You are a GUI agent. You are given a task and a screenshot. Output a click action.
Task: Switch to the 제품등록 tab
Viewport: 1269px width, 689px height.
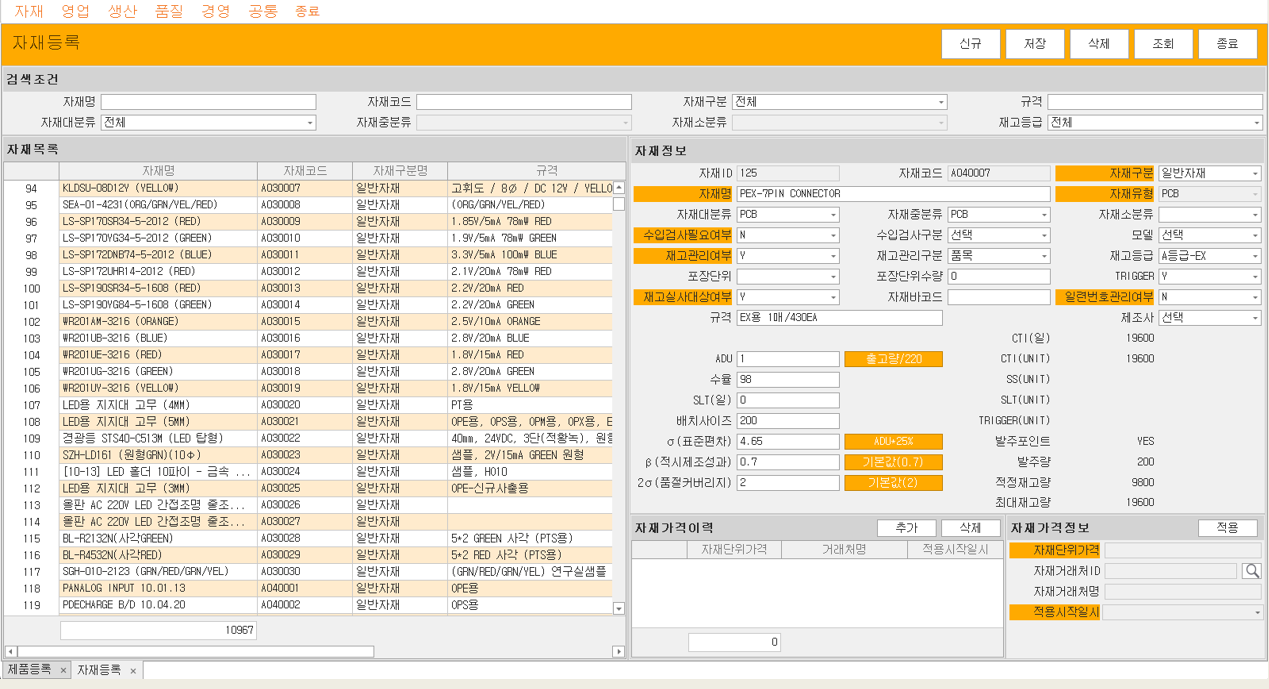[x=29, y=670]
